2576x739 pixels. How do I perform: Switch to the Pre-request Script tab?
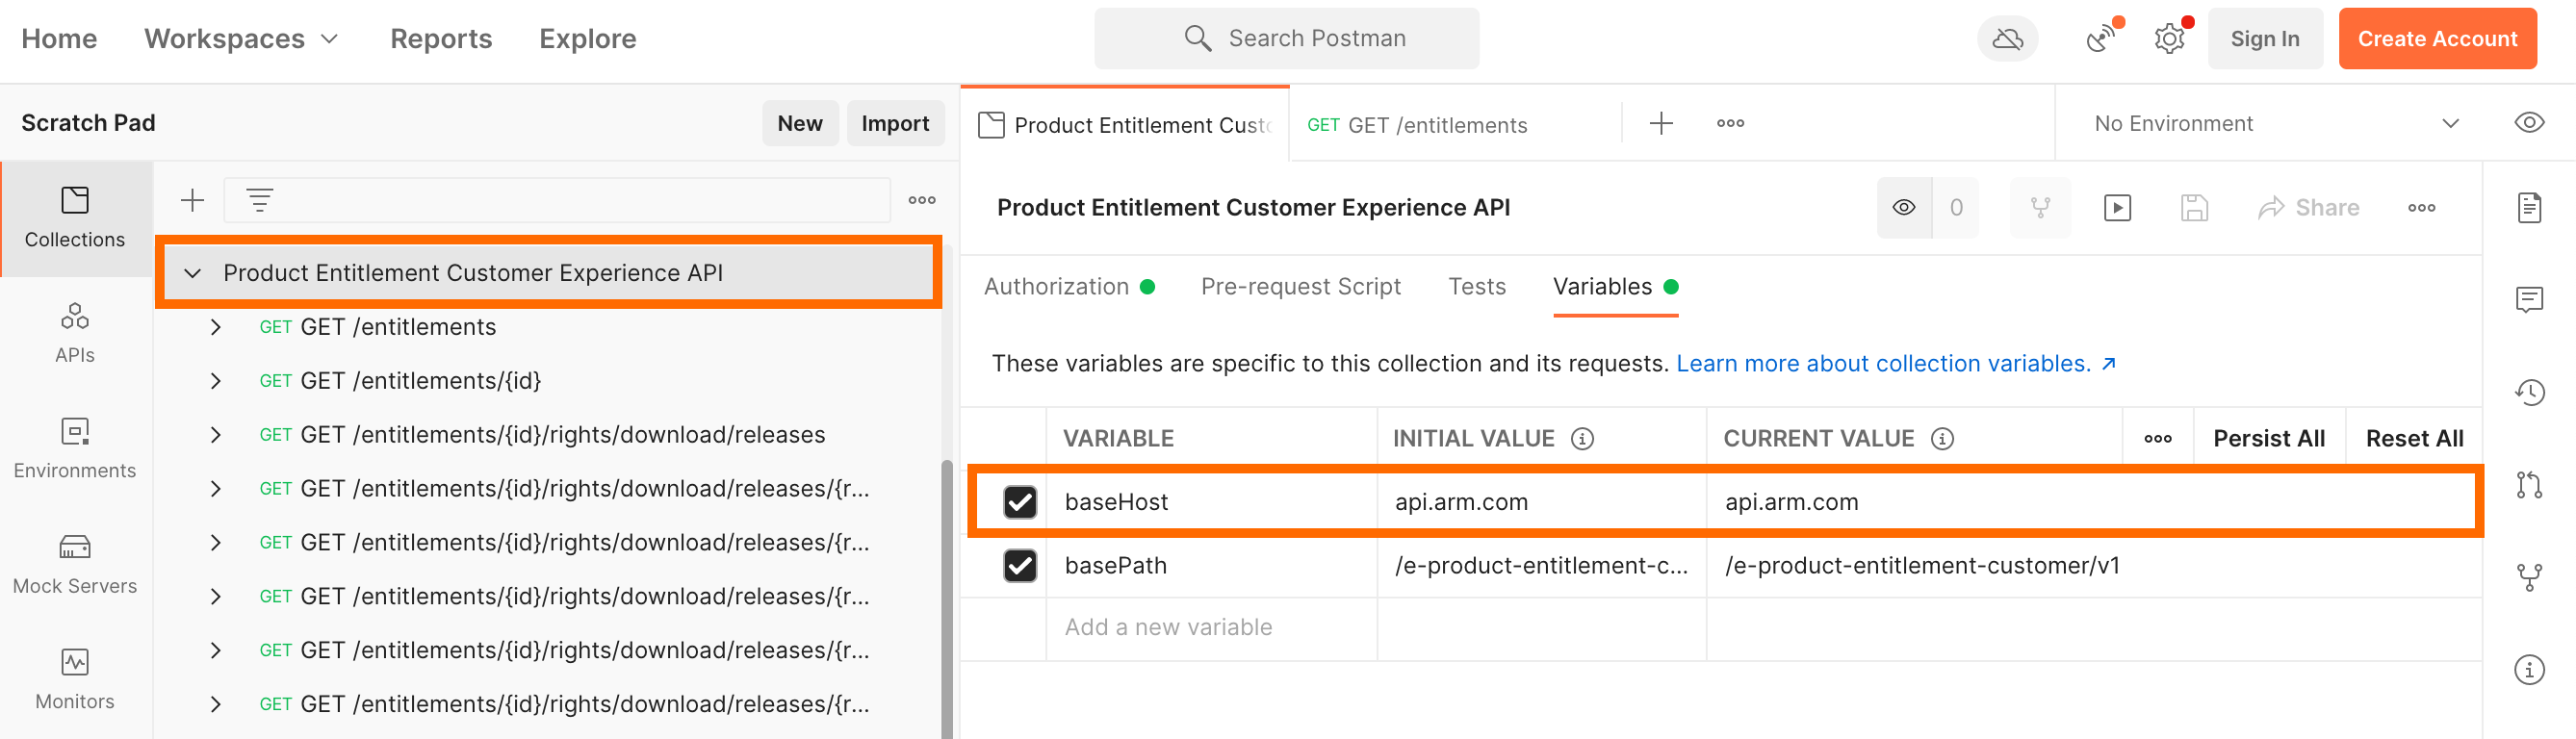[1300, 287]
